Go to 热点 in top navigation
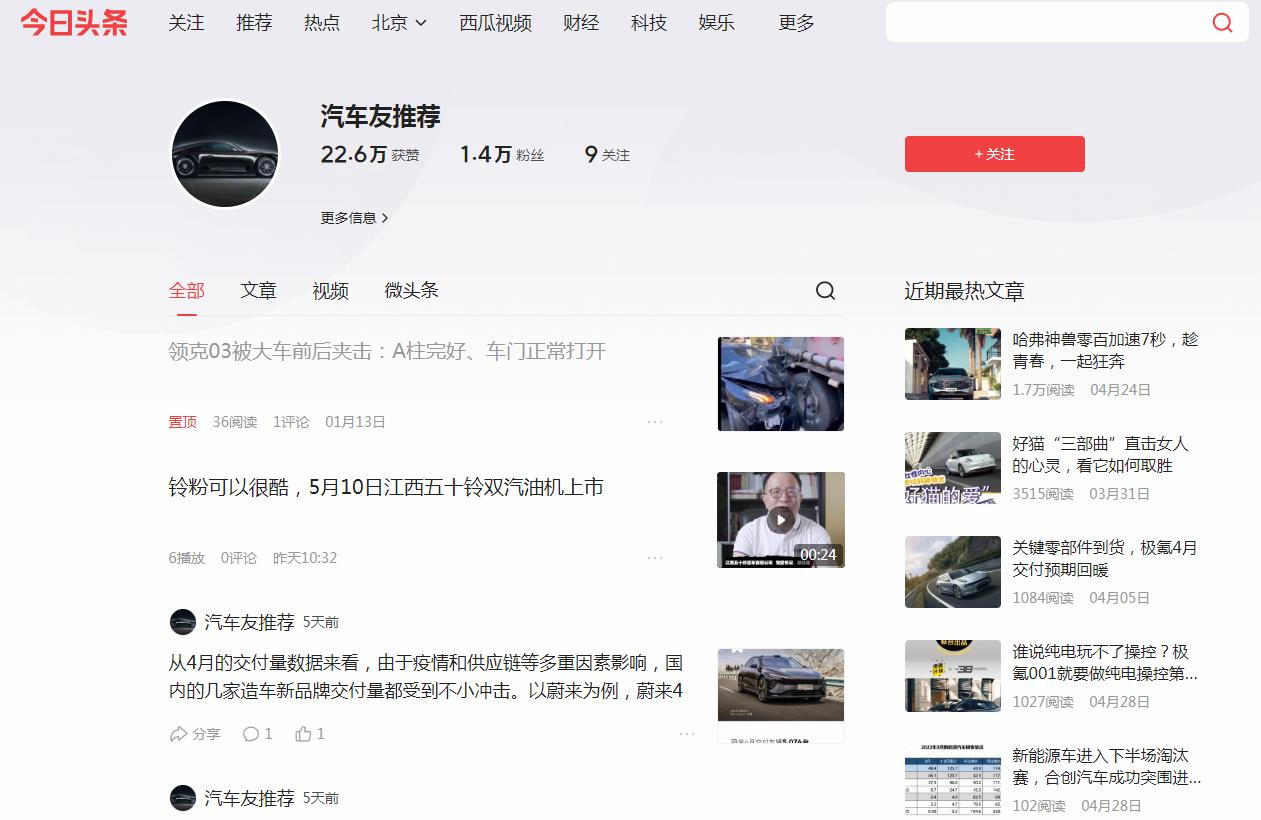Screen dimensions: 1261x820 click(x=322, y=22)
